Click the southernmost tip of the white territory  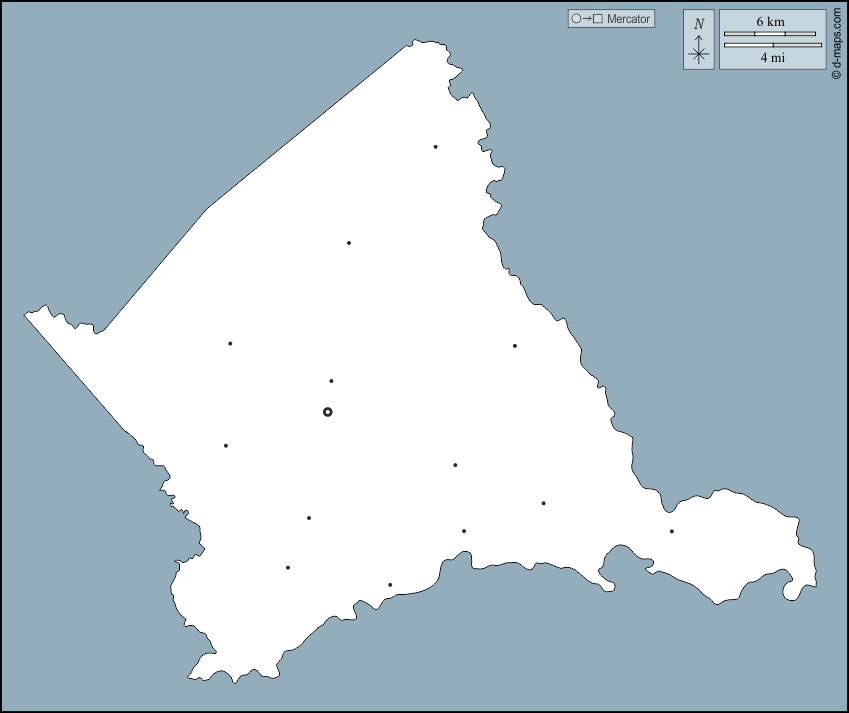pyautogui.click(x=234, y=682)
